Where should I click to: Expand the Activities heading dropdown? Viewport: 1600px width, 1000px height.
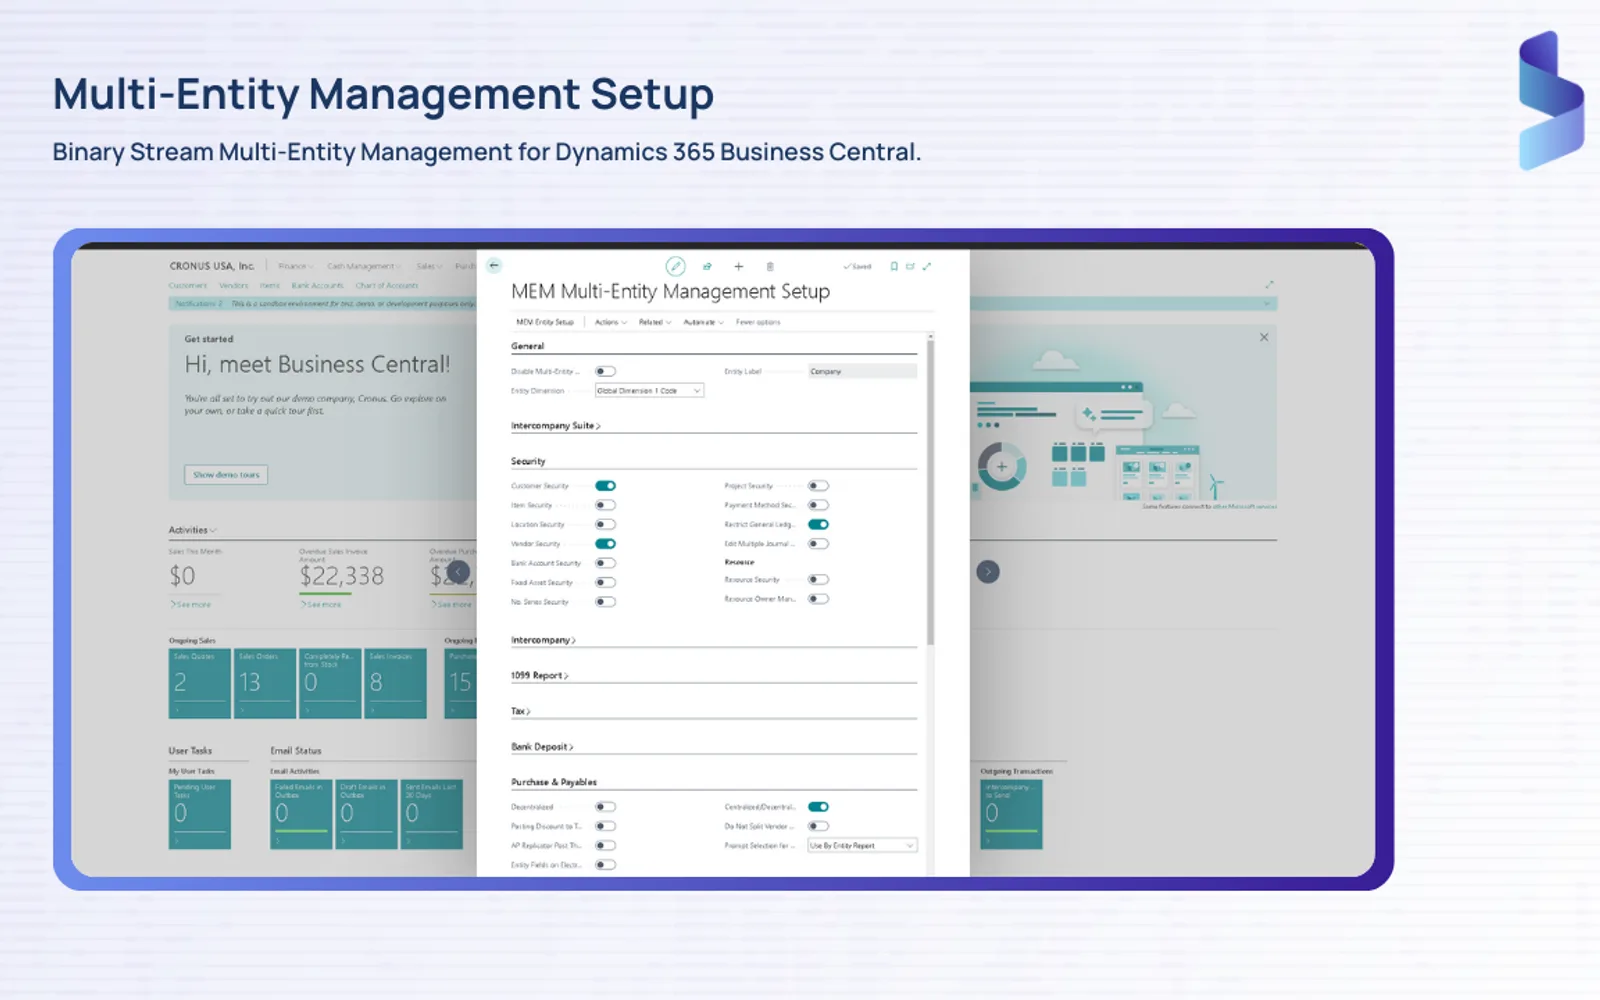192,530
